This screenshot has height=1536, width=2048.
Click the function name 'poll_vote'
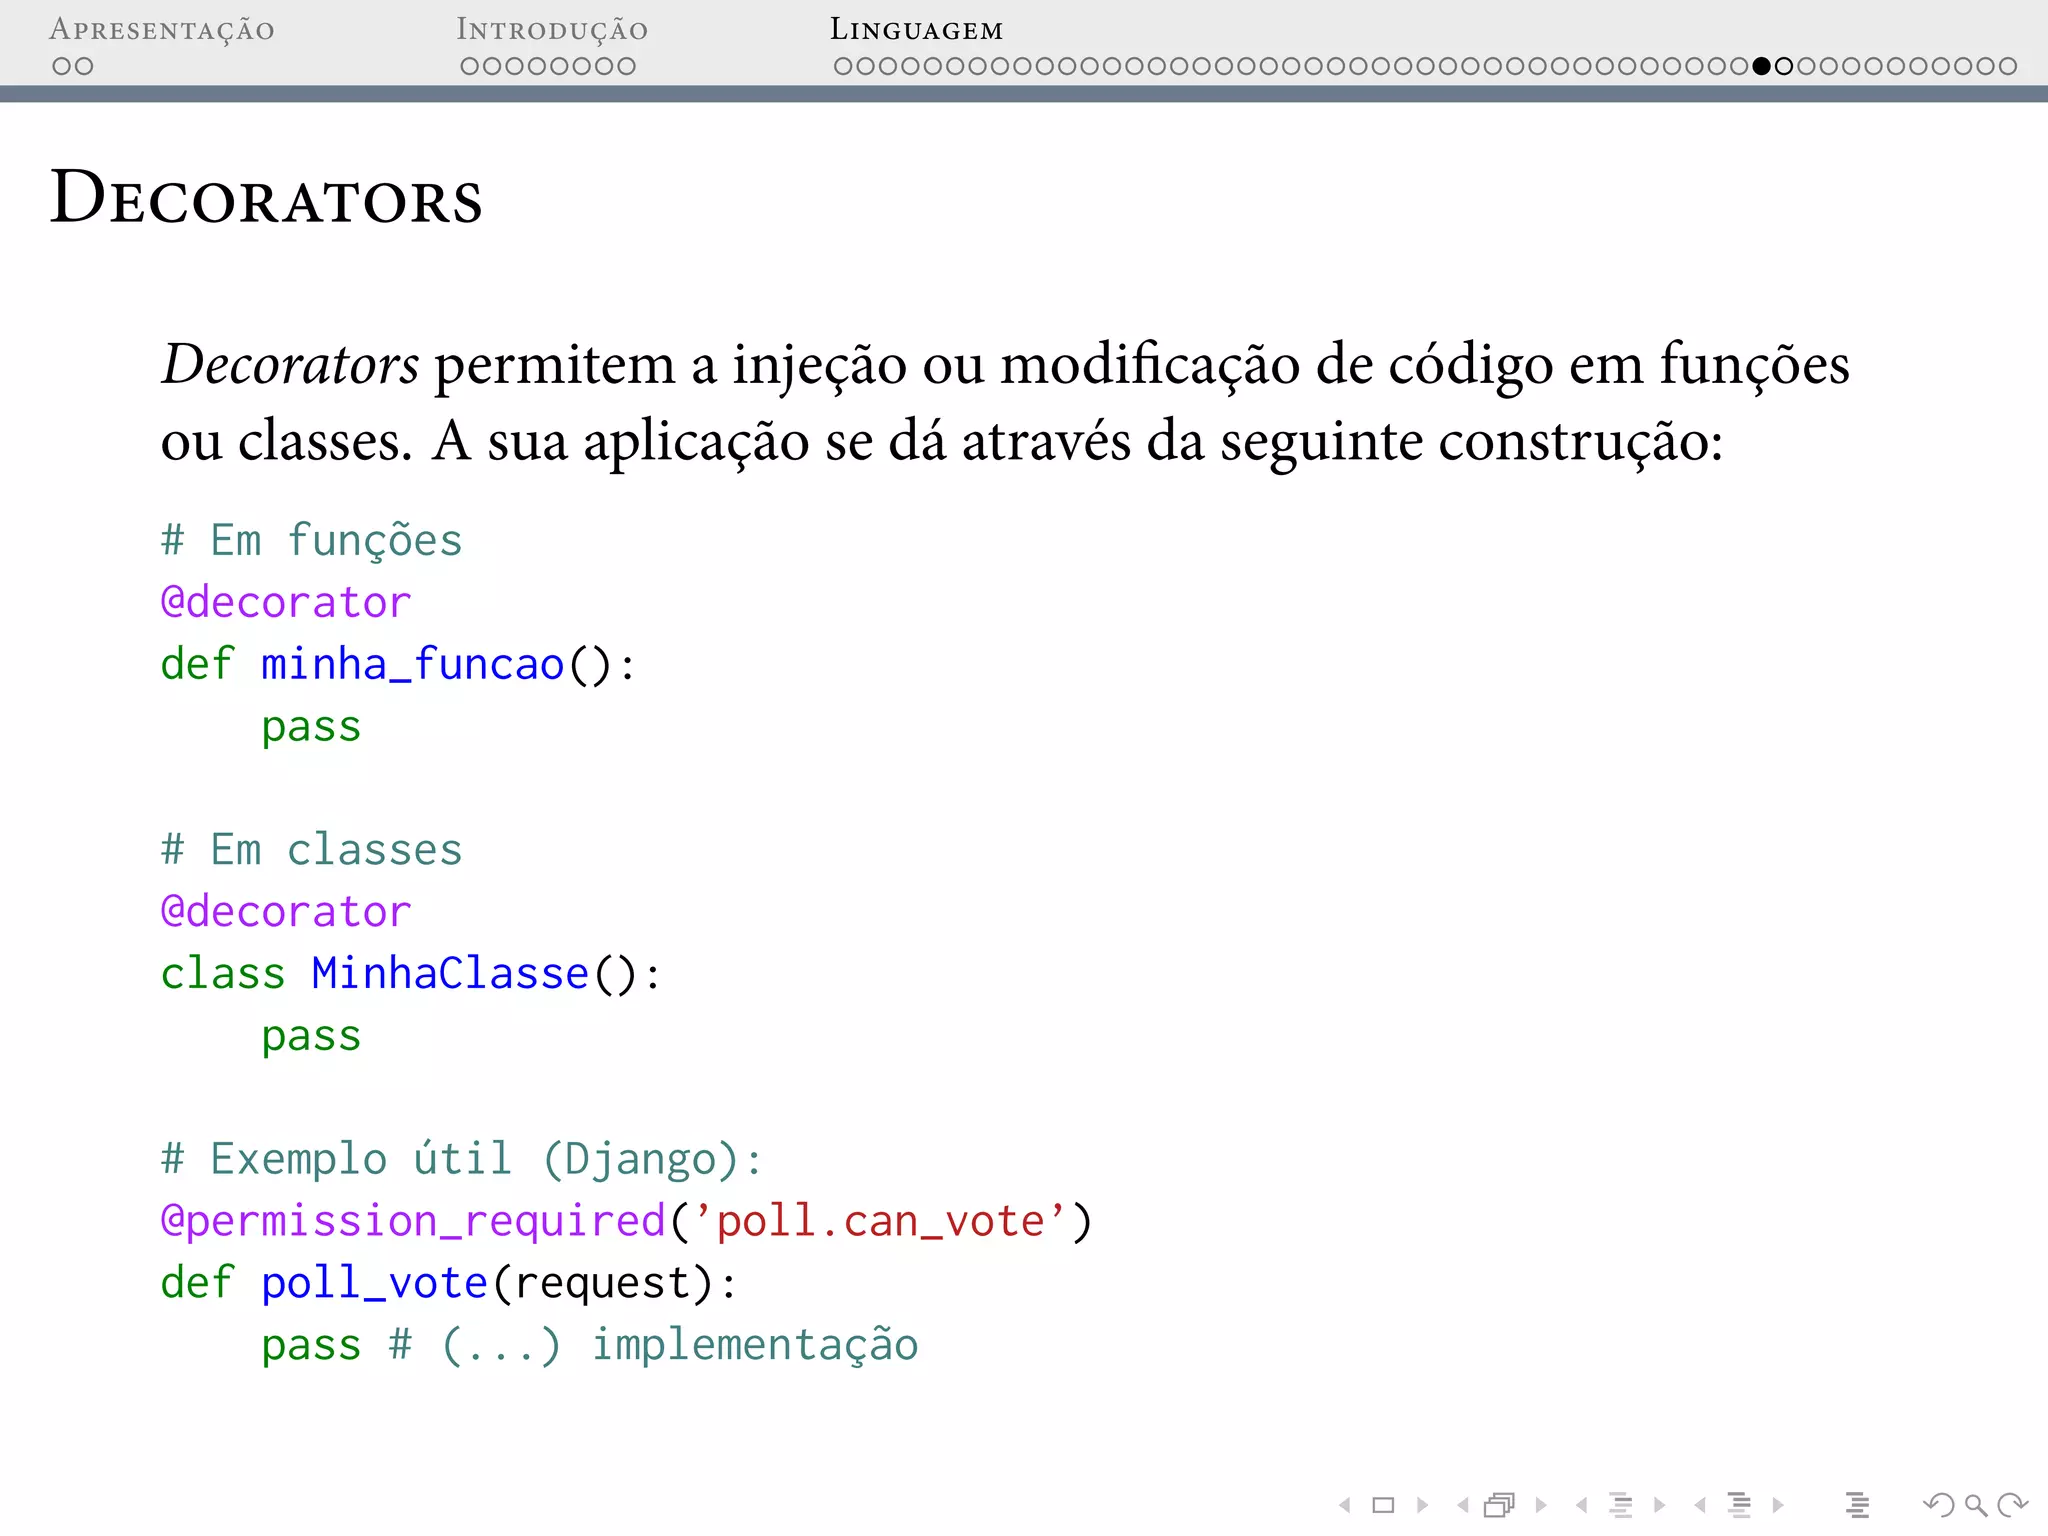click(374, 1283)
